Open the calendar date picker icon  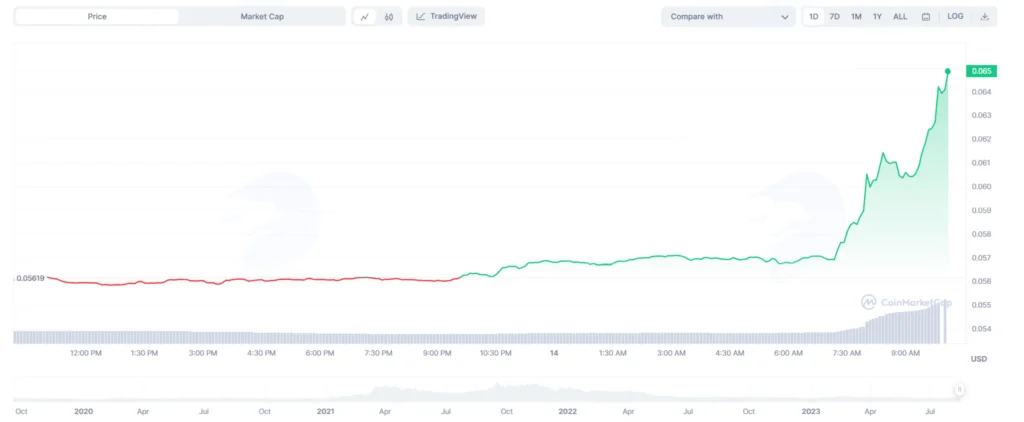coord(925,17)
